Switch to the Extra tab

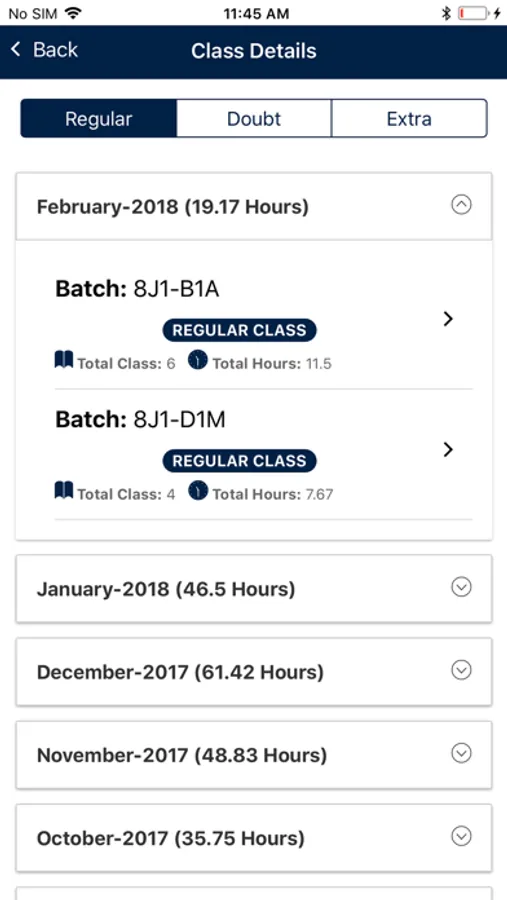(x=409, y=119)
